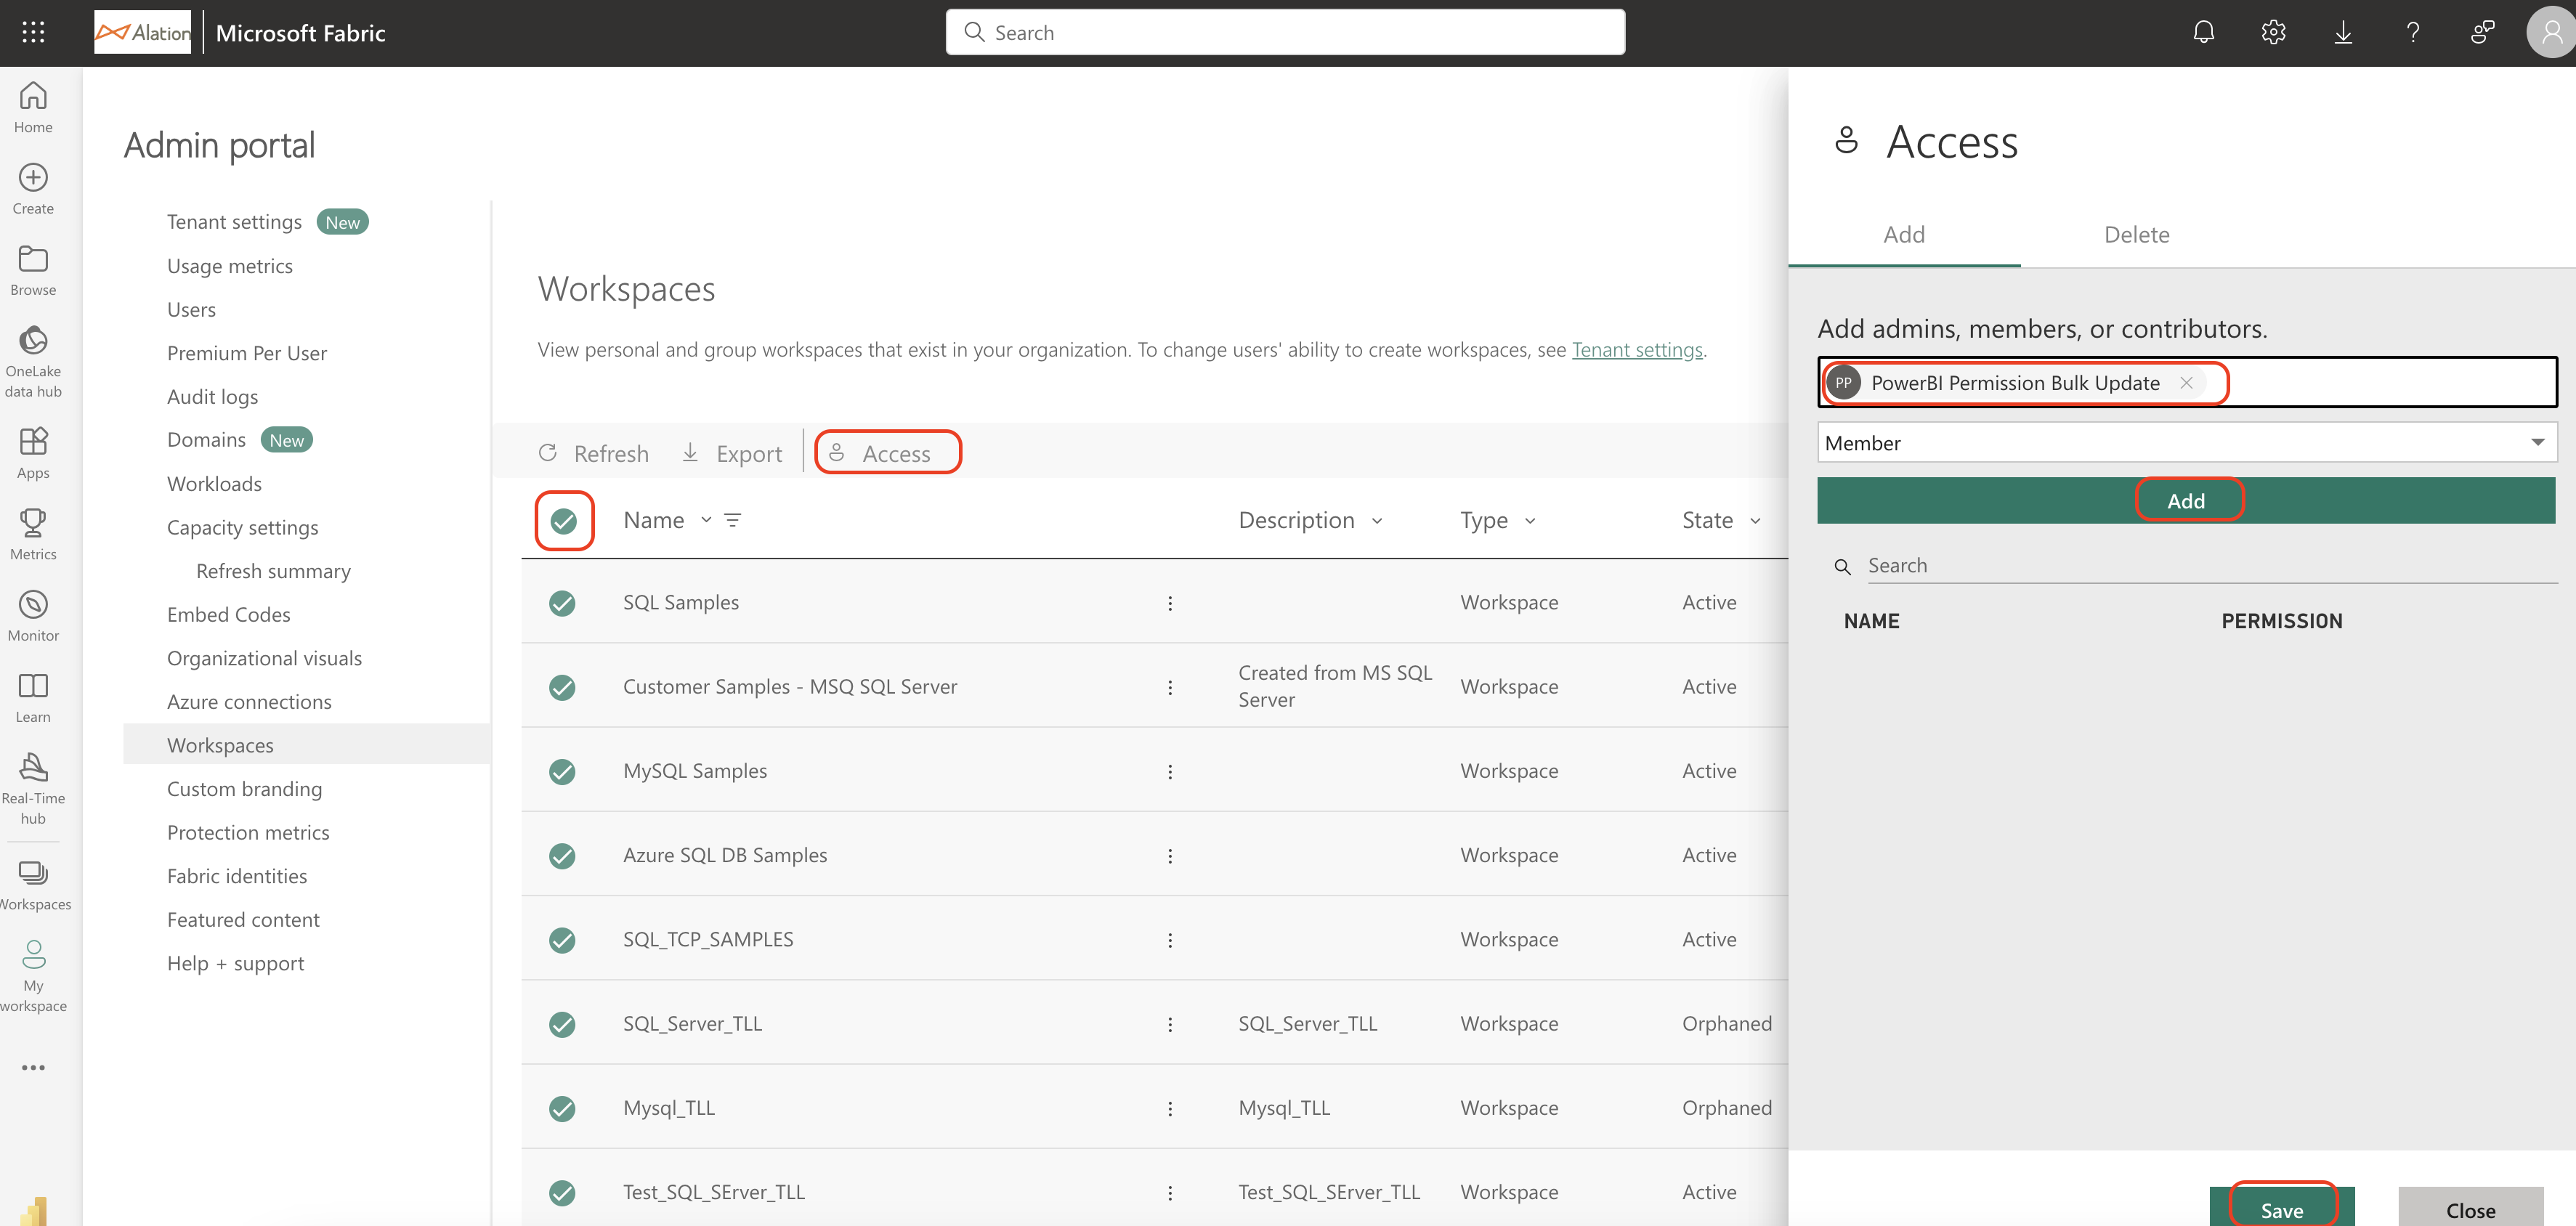Viewport: 2576px width, 1226px height.
Task: Open the Name column sort chevron
Action: tap(706, 520)
